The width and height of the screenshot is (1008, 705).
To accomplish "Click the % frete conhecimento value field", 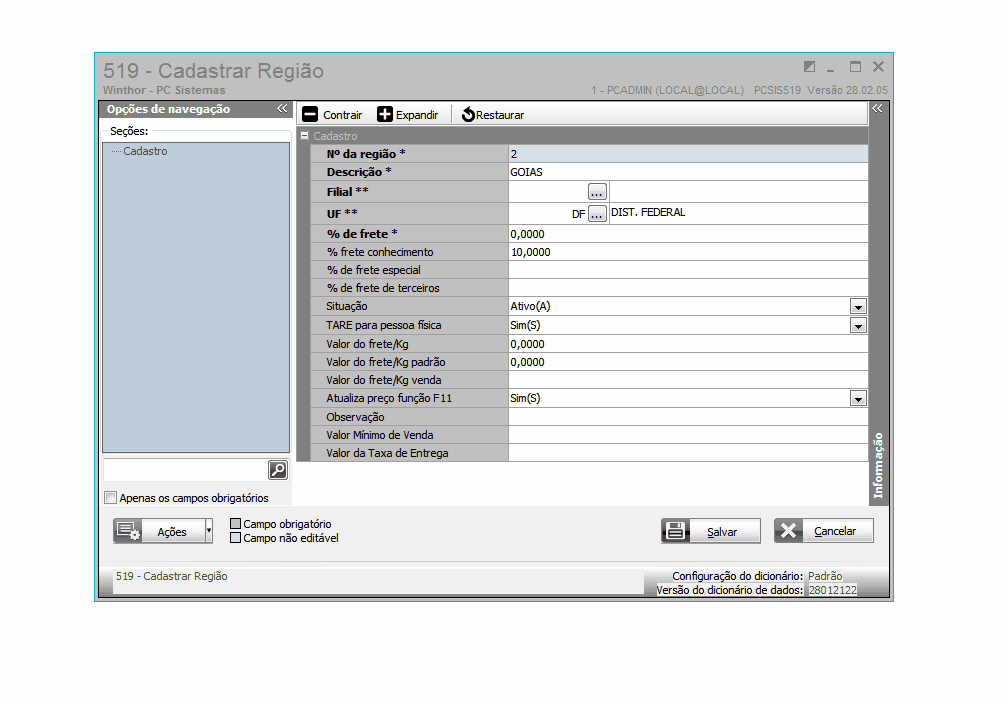I will [x=688, y=252].
